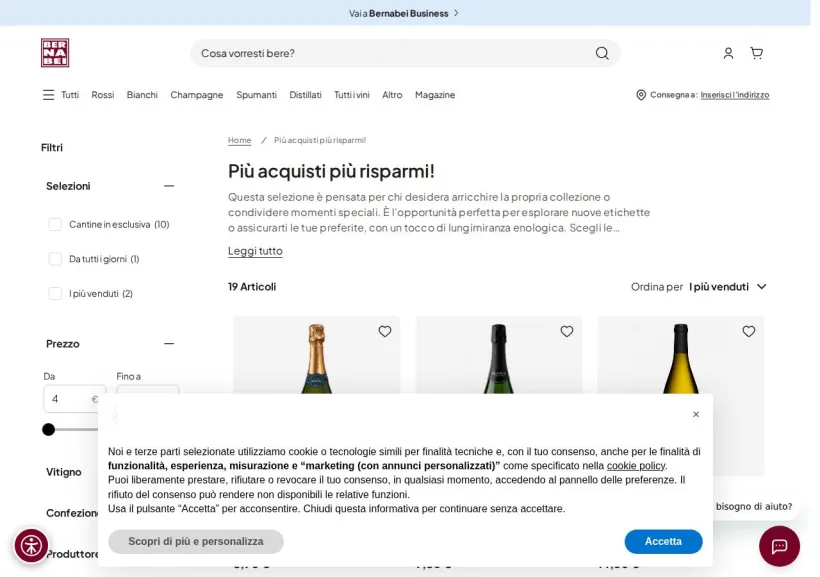Check the Da tutti i giorni filter
The height and width of the screenshot is (577, 820).
tap(55, 259)
